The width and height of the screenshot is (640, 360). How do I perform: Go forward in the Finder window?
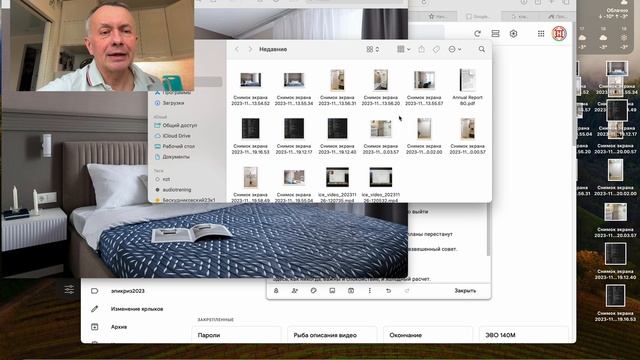click(x=250, y=49)
